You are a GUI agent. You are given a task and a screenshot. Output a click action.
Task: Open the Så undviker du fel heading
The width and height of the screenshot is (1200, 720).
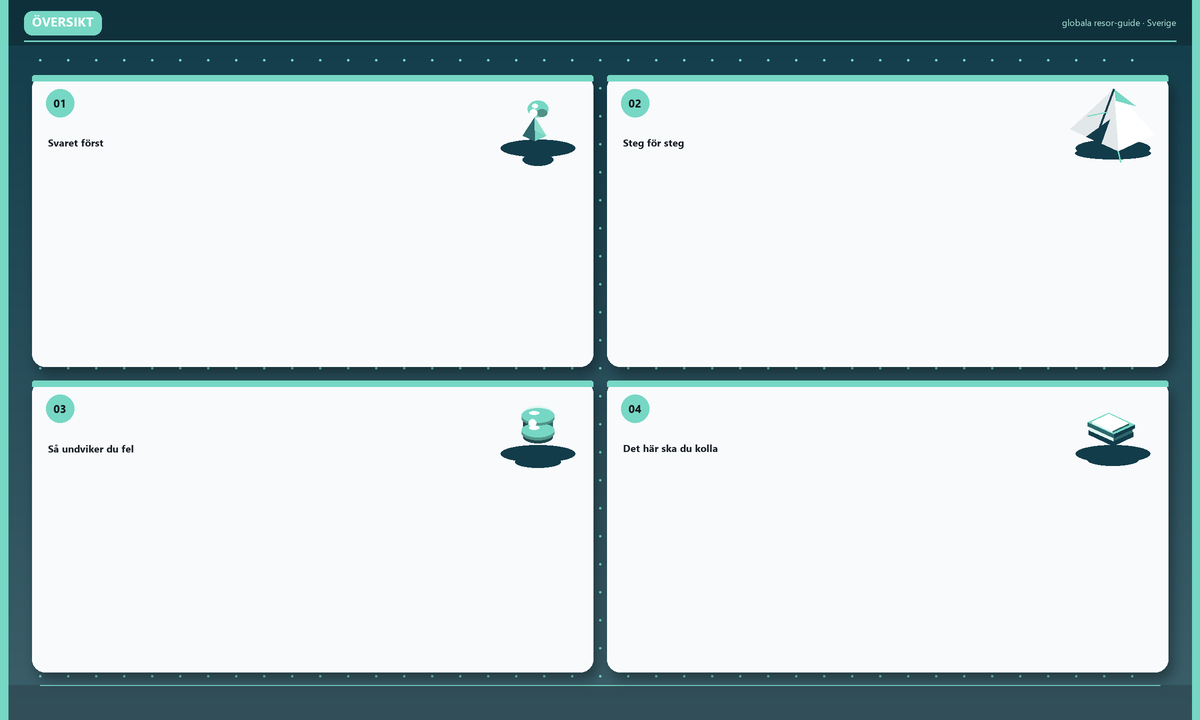91,449
